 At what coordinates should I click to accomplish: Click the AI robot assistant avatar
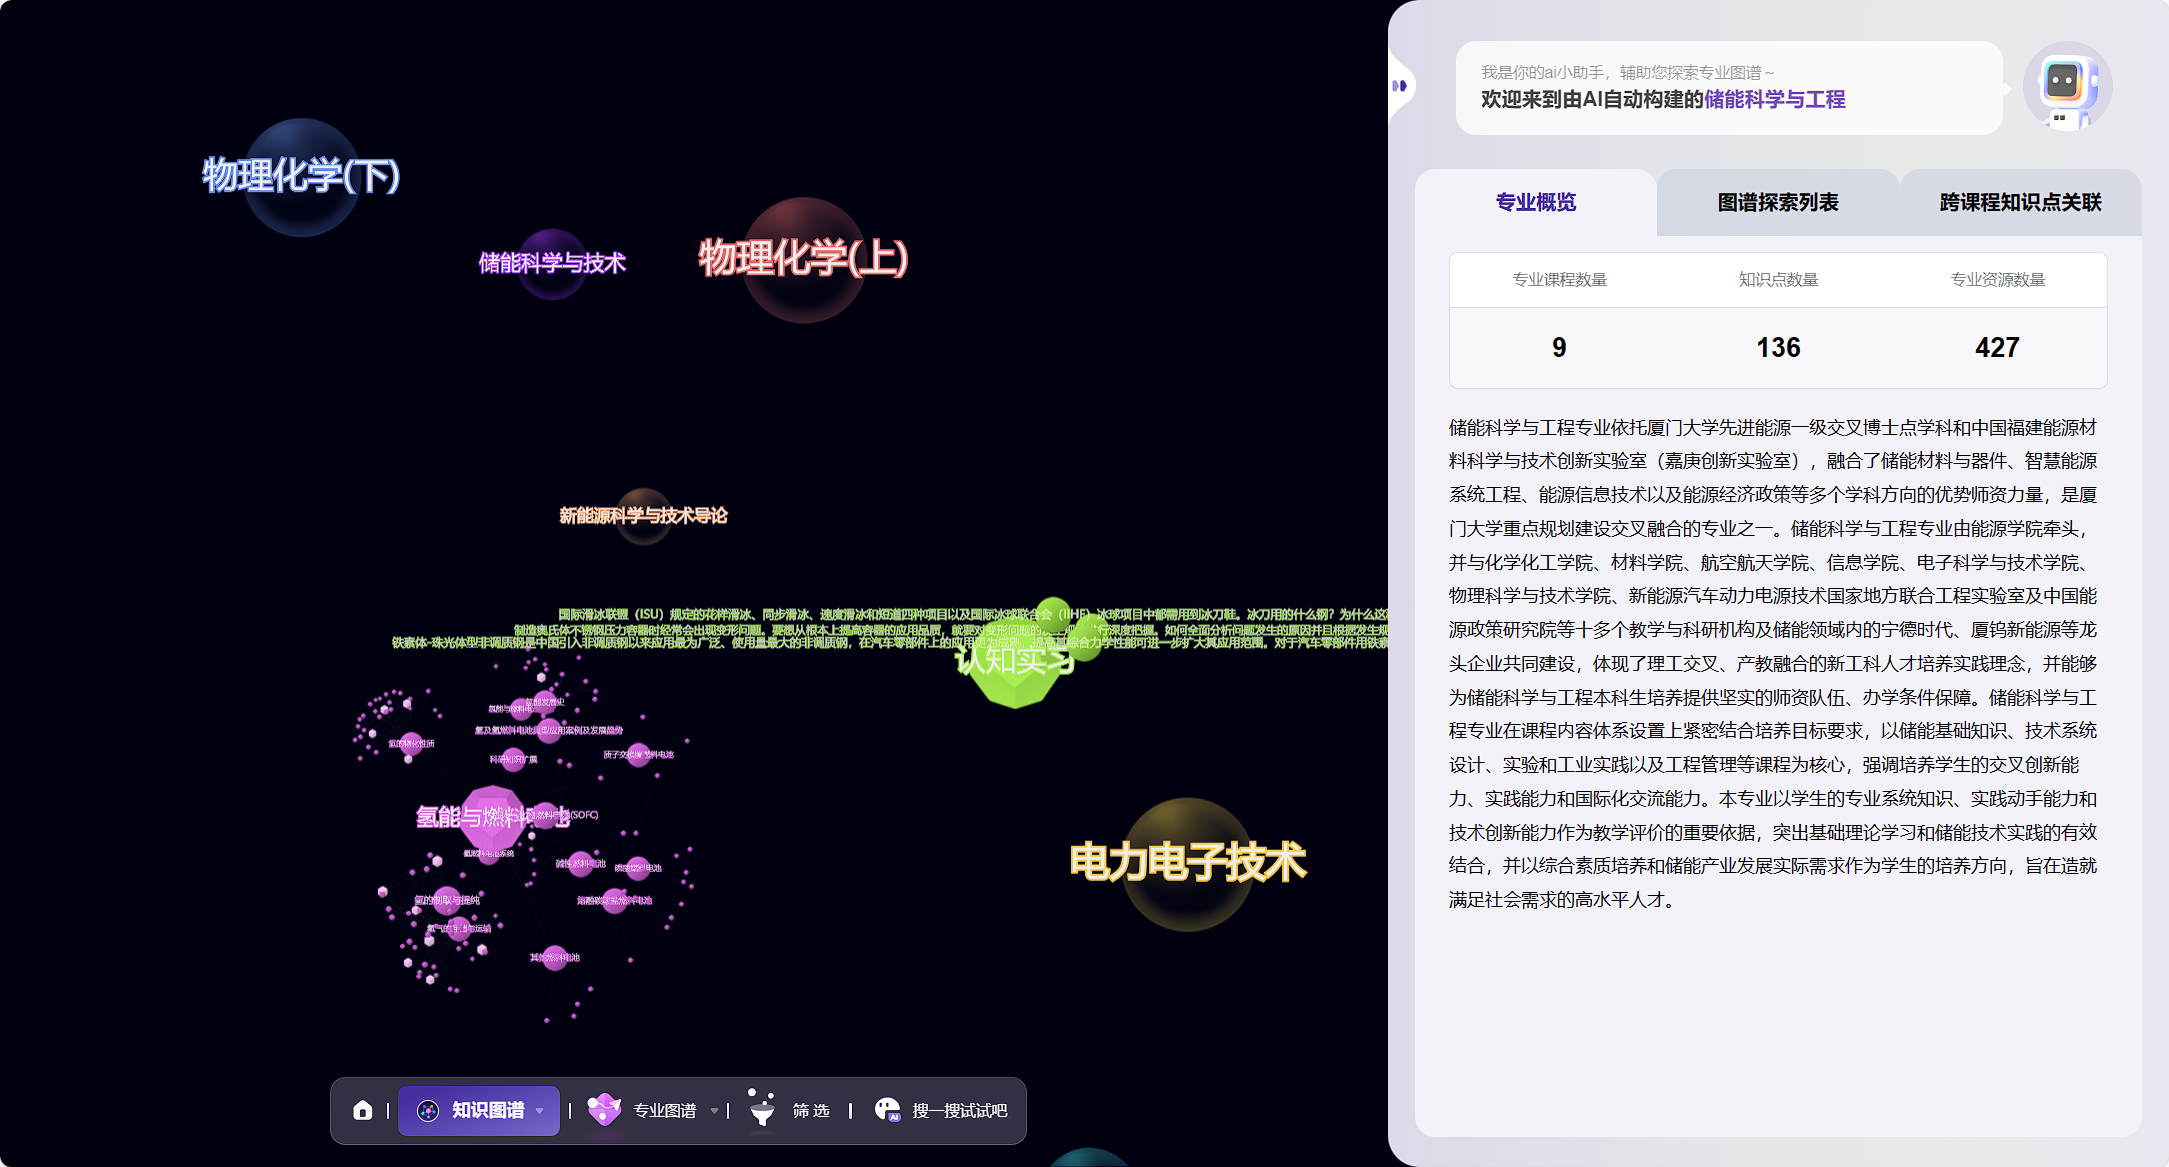(2066, 87)
